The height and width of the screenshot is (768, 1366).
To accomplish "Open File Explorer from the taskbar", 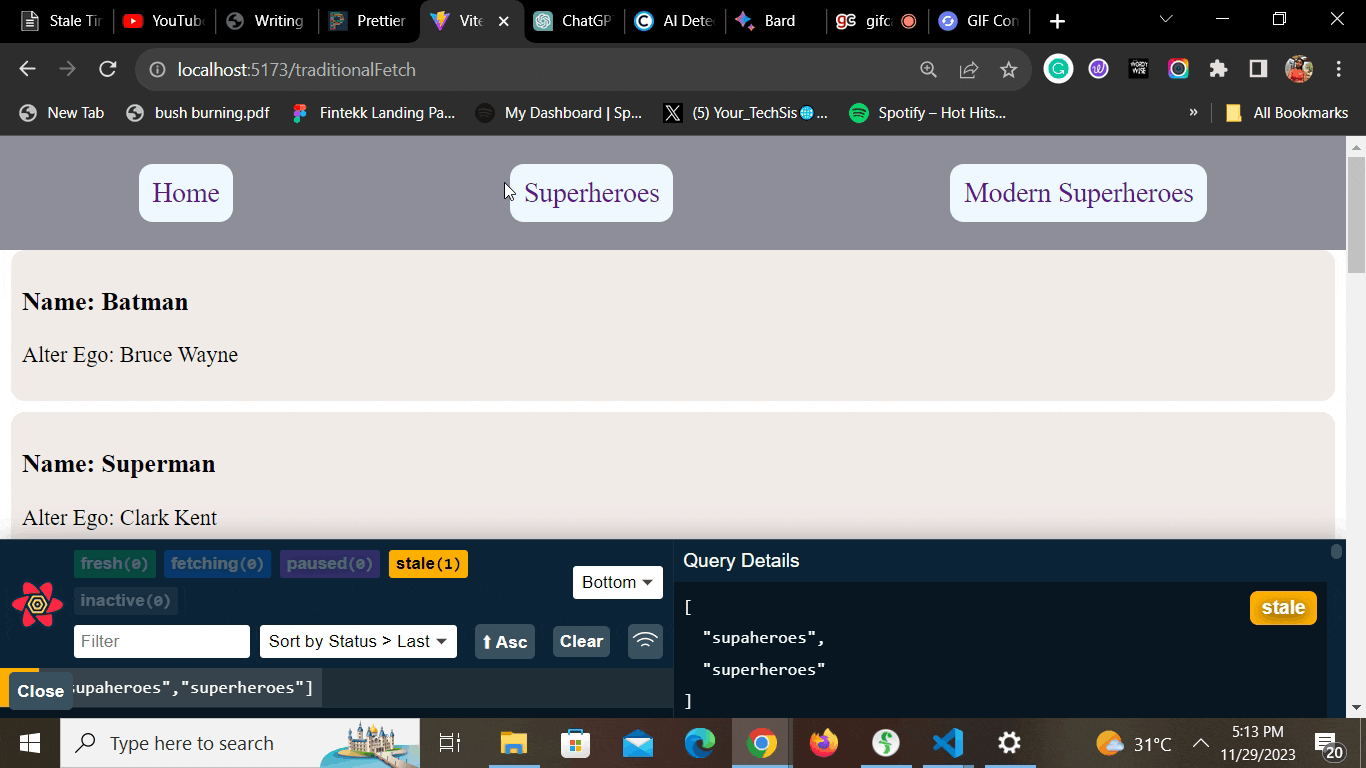I will [x=513, y=743].
